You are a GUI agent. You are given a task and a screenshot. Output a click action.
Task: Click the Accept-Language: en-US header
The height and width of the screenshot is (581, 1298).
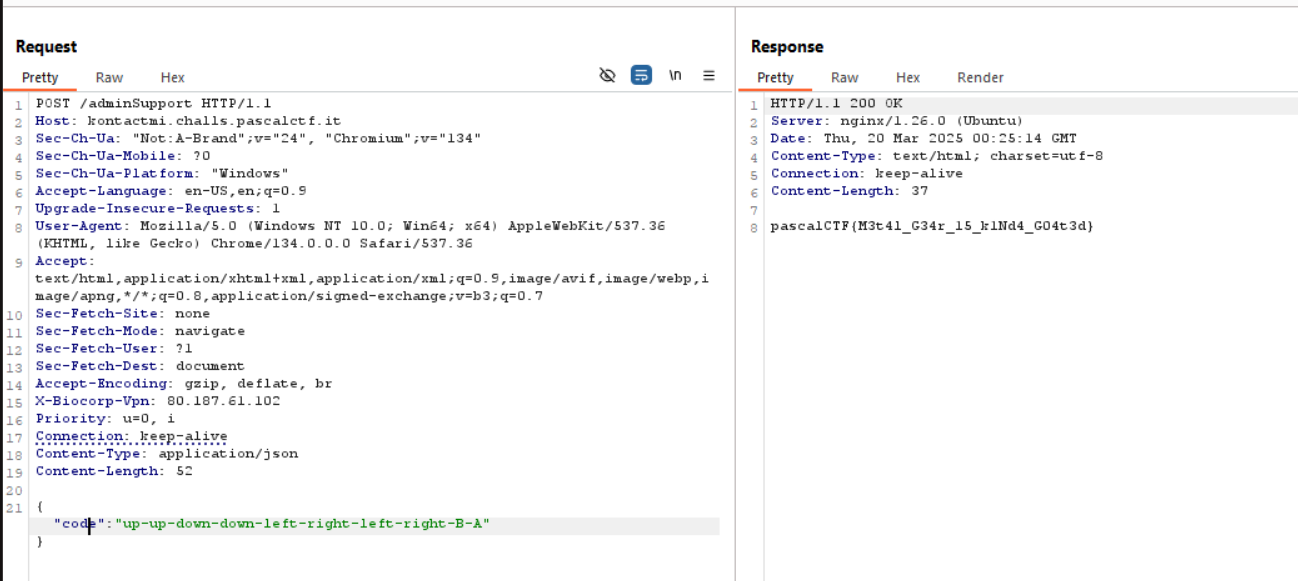(x=171, y=191)
